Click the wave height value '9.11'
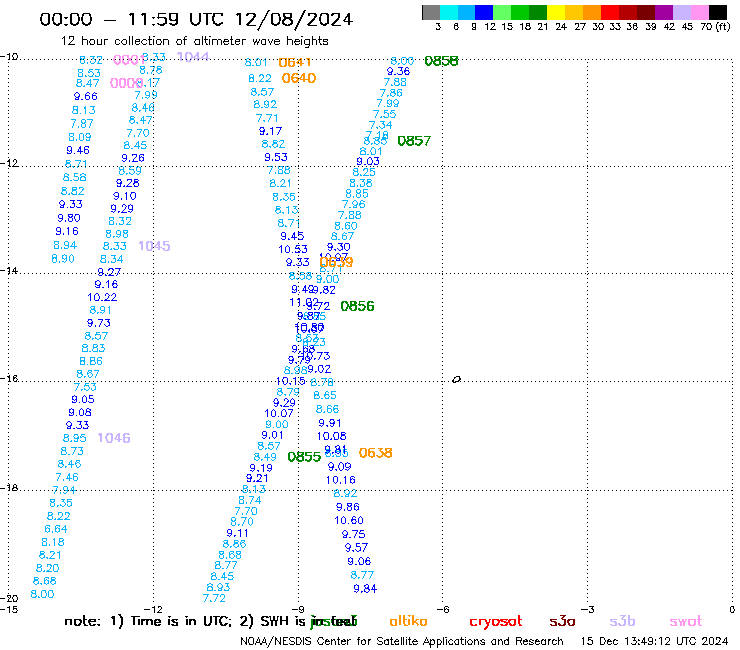 pyautogui.click(x=237, y=533)
